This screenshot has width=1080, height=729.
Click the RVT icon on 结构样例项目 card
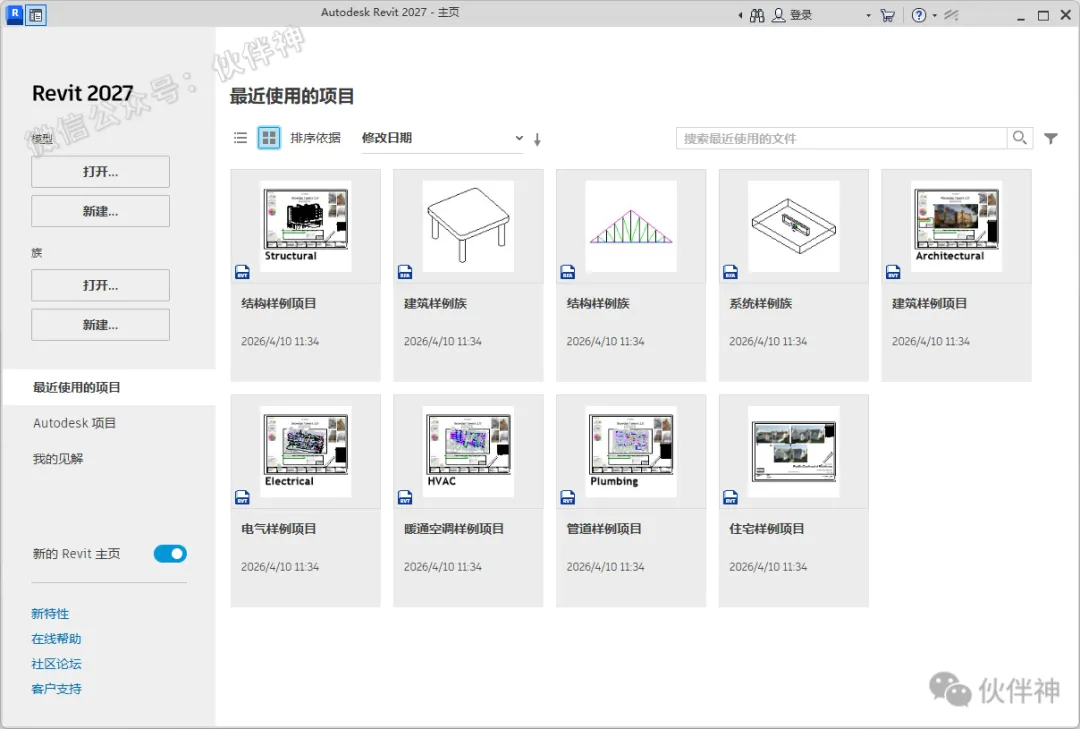pyautogui.click(x=242, y=272)
